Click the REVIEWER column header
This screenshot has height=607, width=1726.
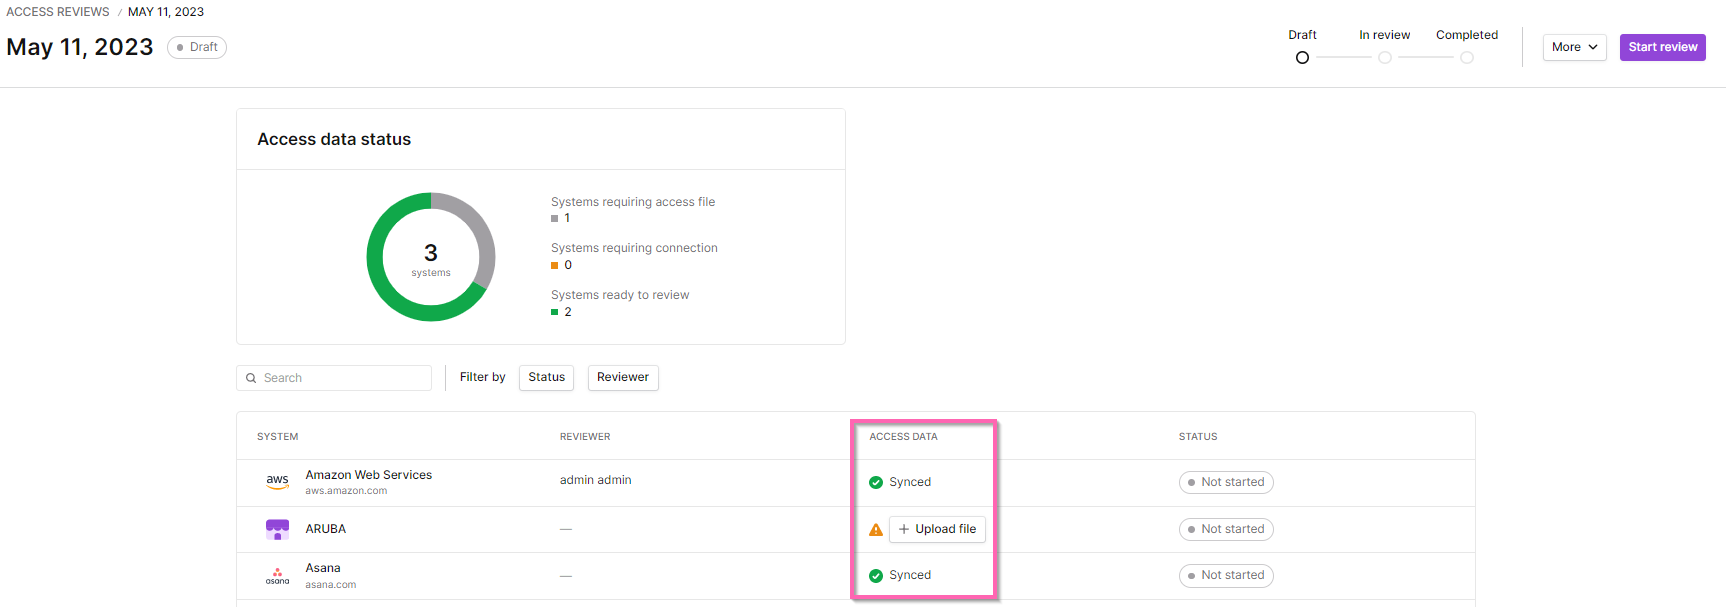[x=585, y=437]
